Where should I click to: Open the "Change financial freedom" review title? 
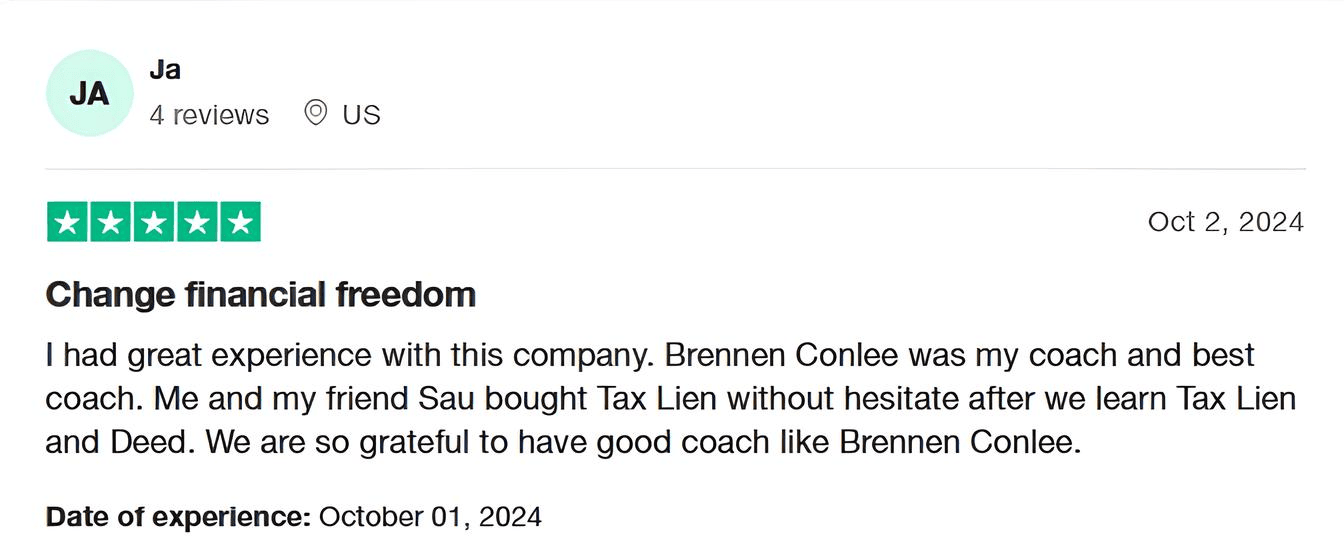point(260,295)
